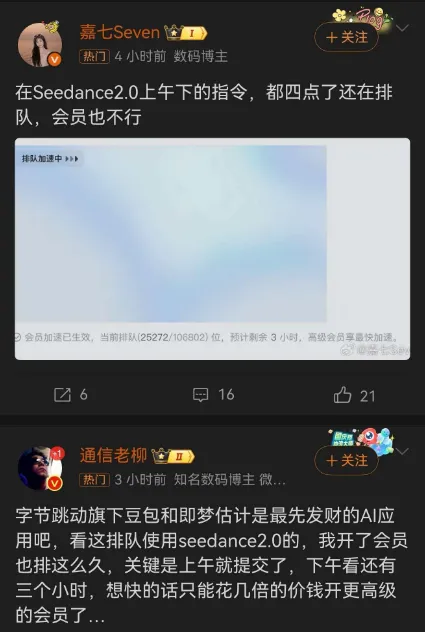Tap the verified badge on 嘉七Seven's avatar

pyautogui.click(x=55, y=60)
